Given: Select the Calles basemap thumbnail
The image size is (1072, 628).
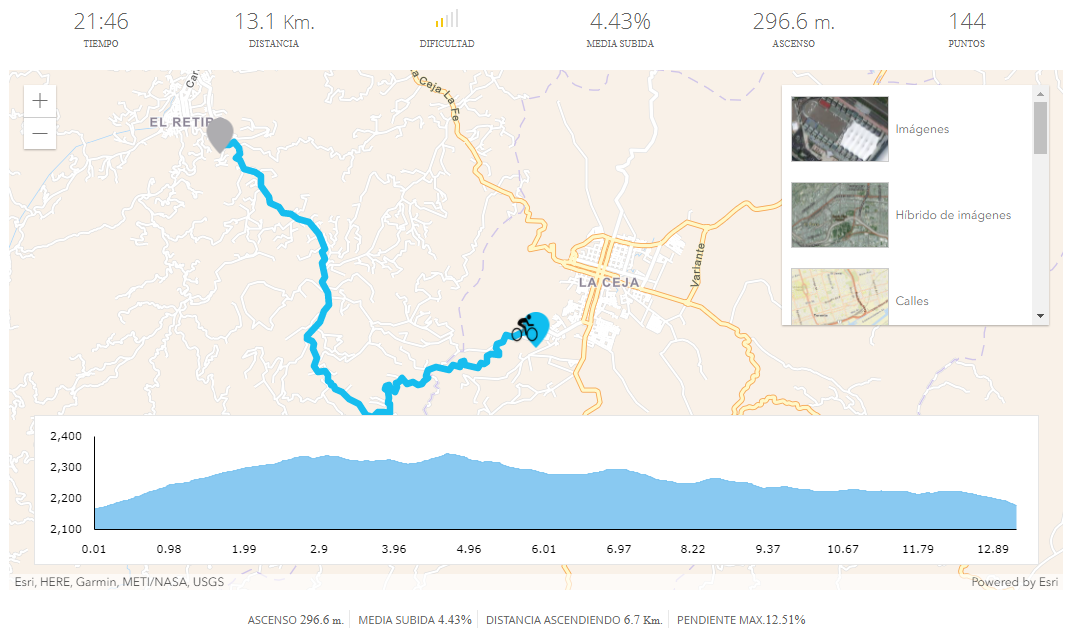Looking at the screenshot, I should coord(840,297).
